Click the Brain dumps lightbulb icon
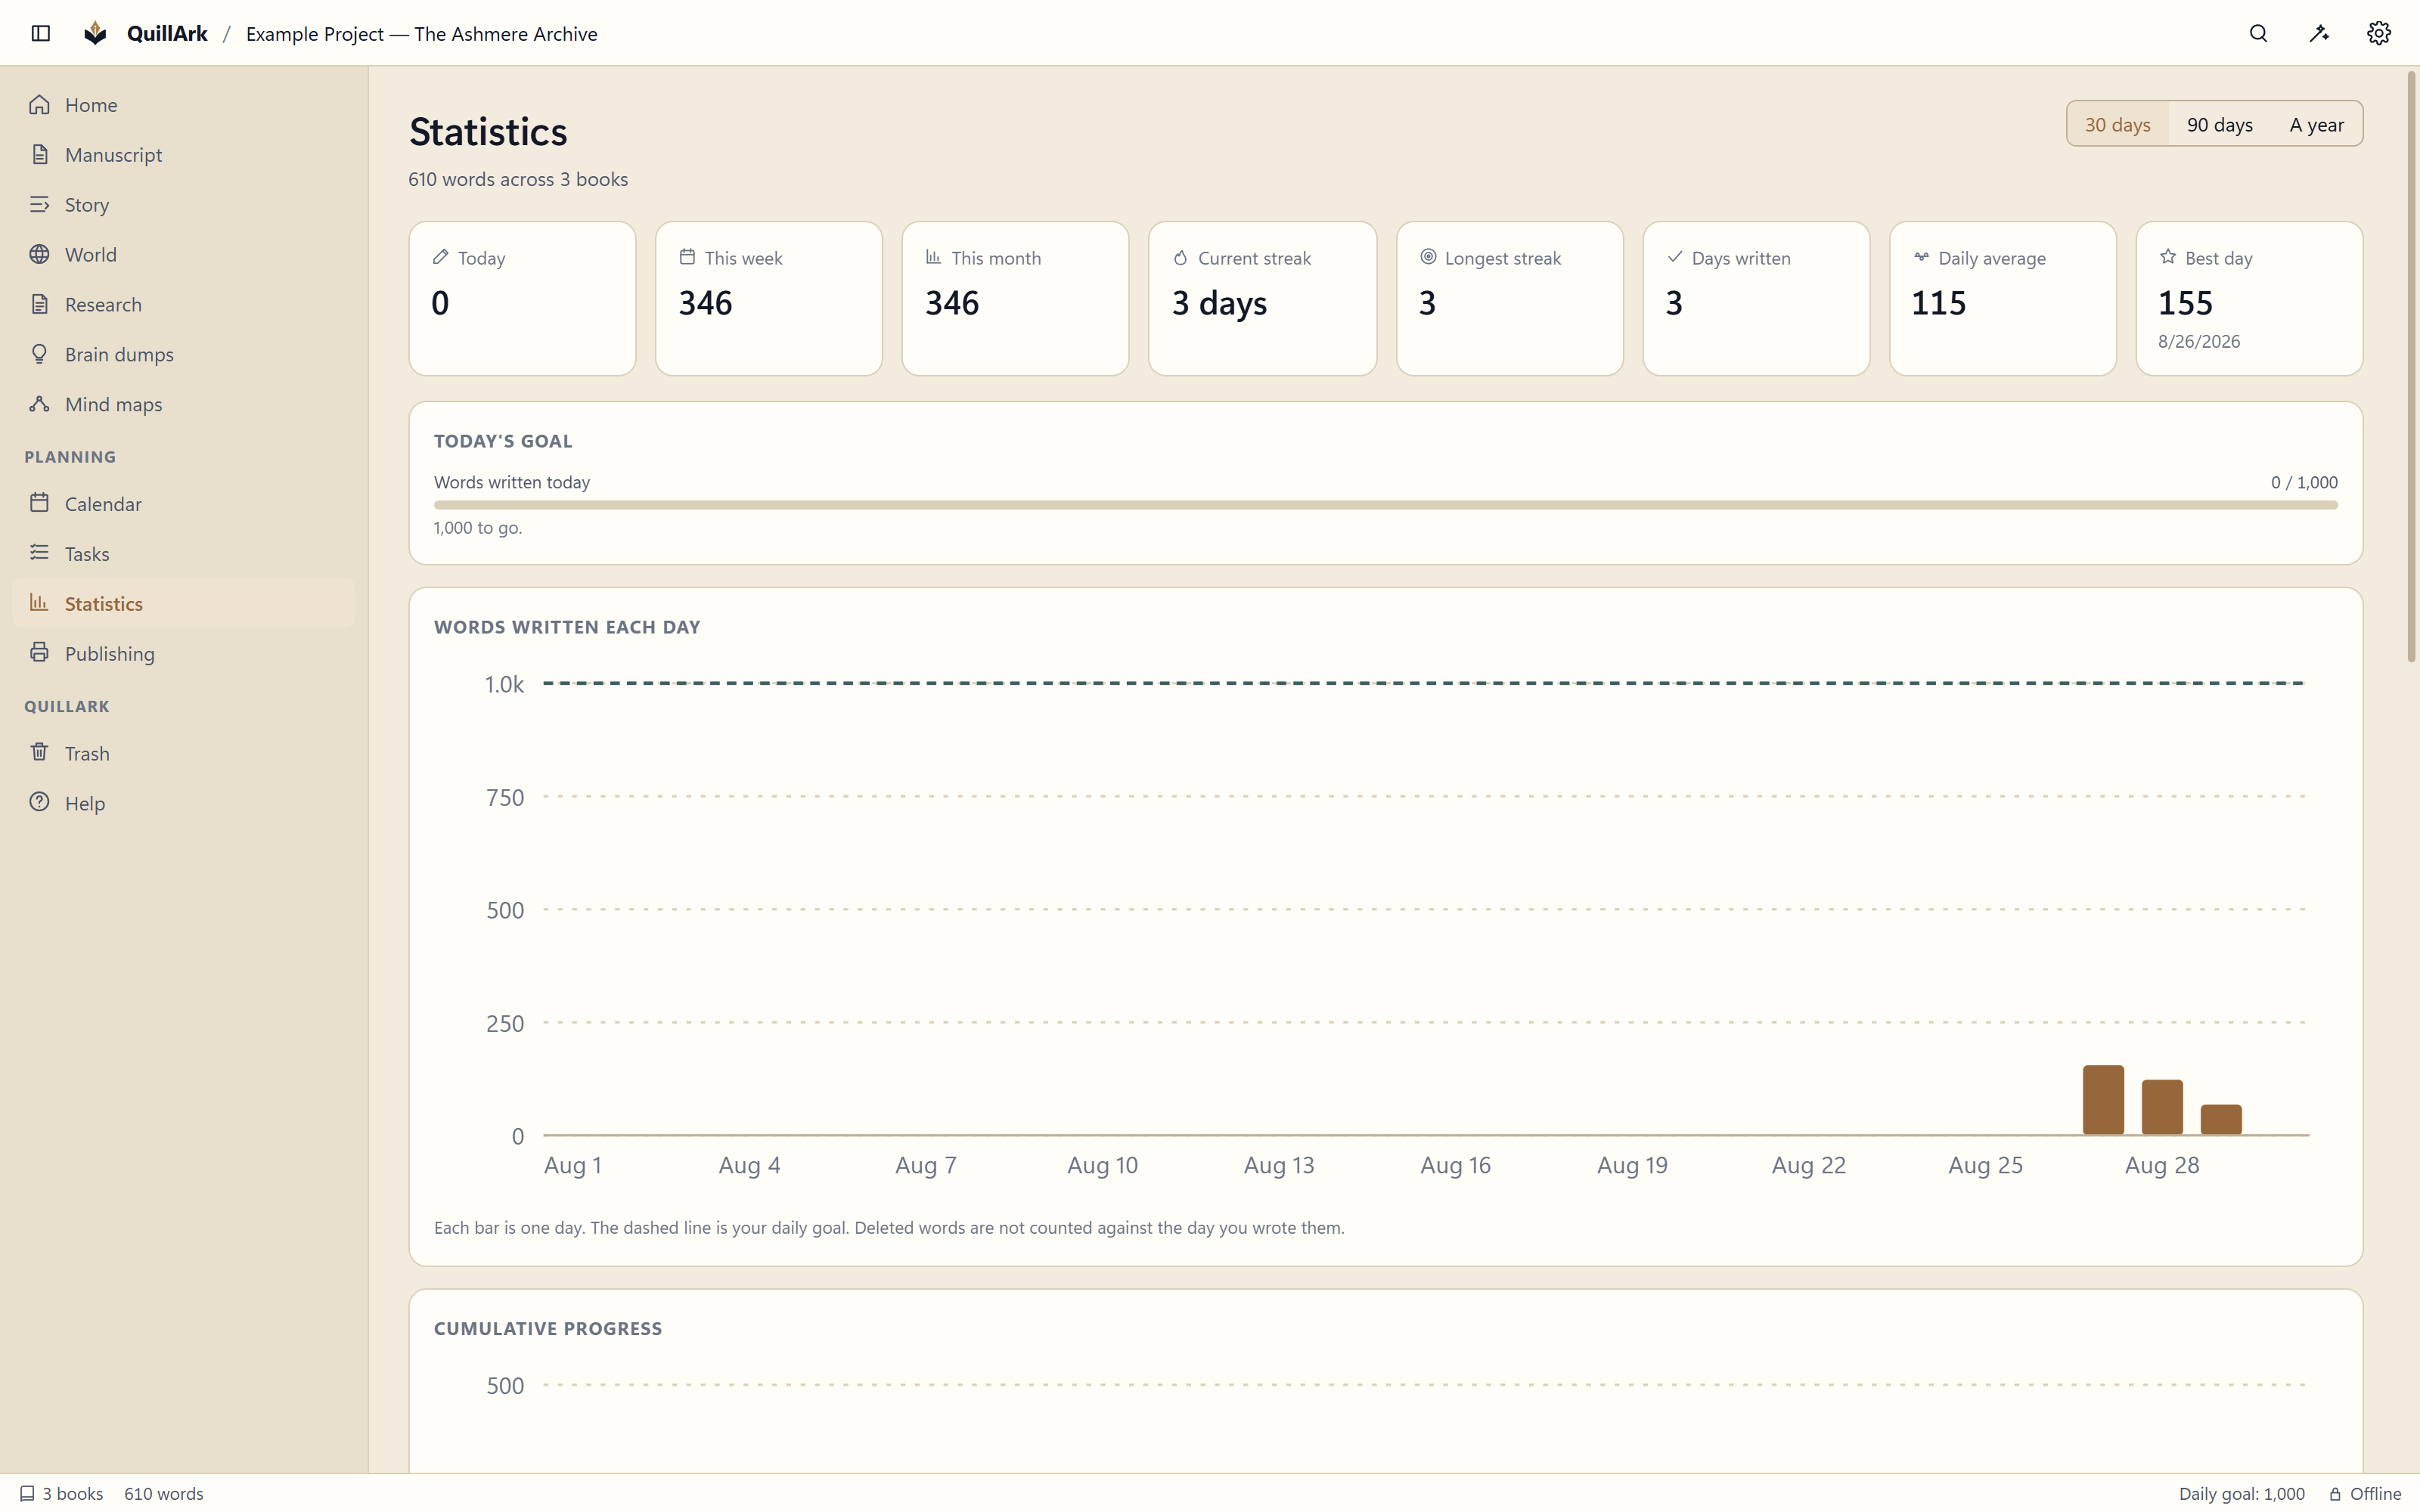 (39, 354)
